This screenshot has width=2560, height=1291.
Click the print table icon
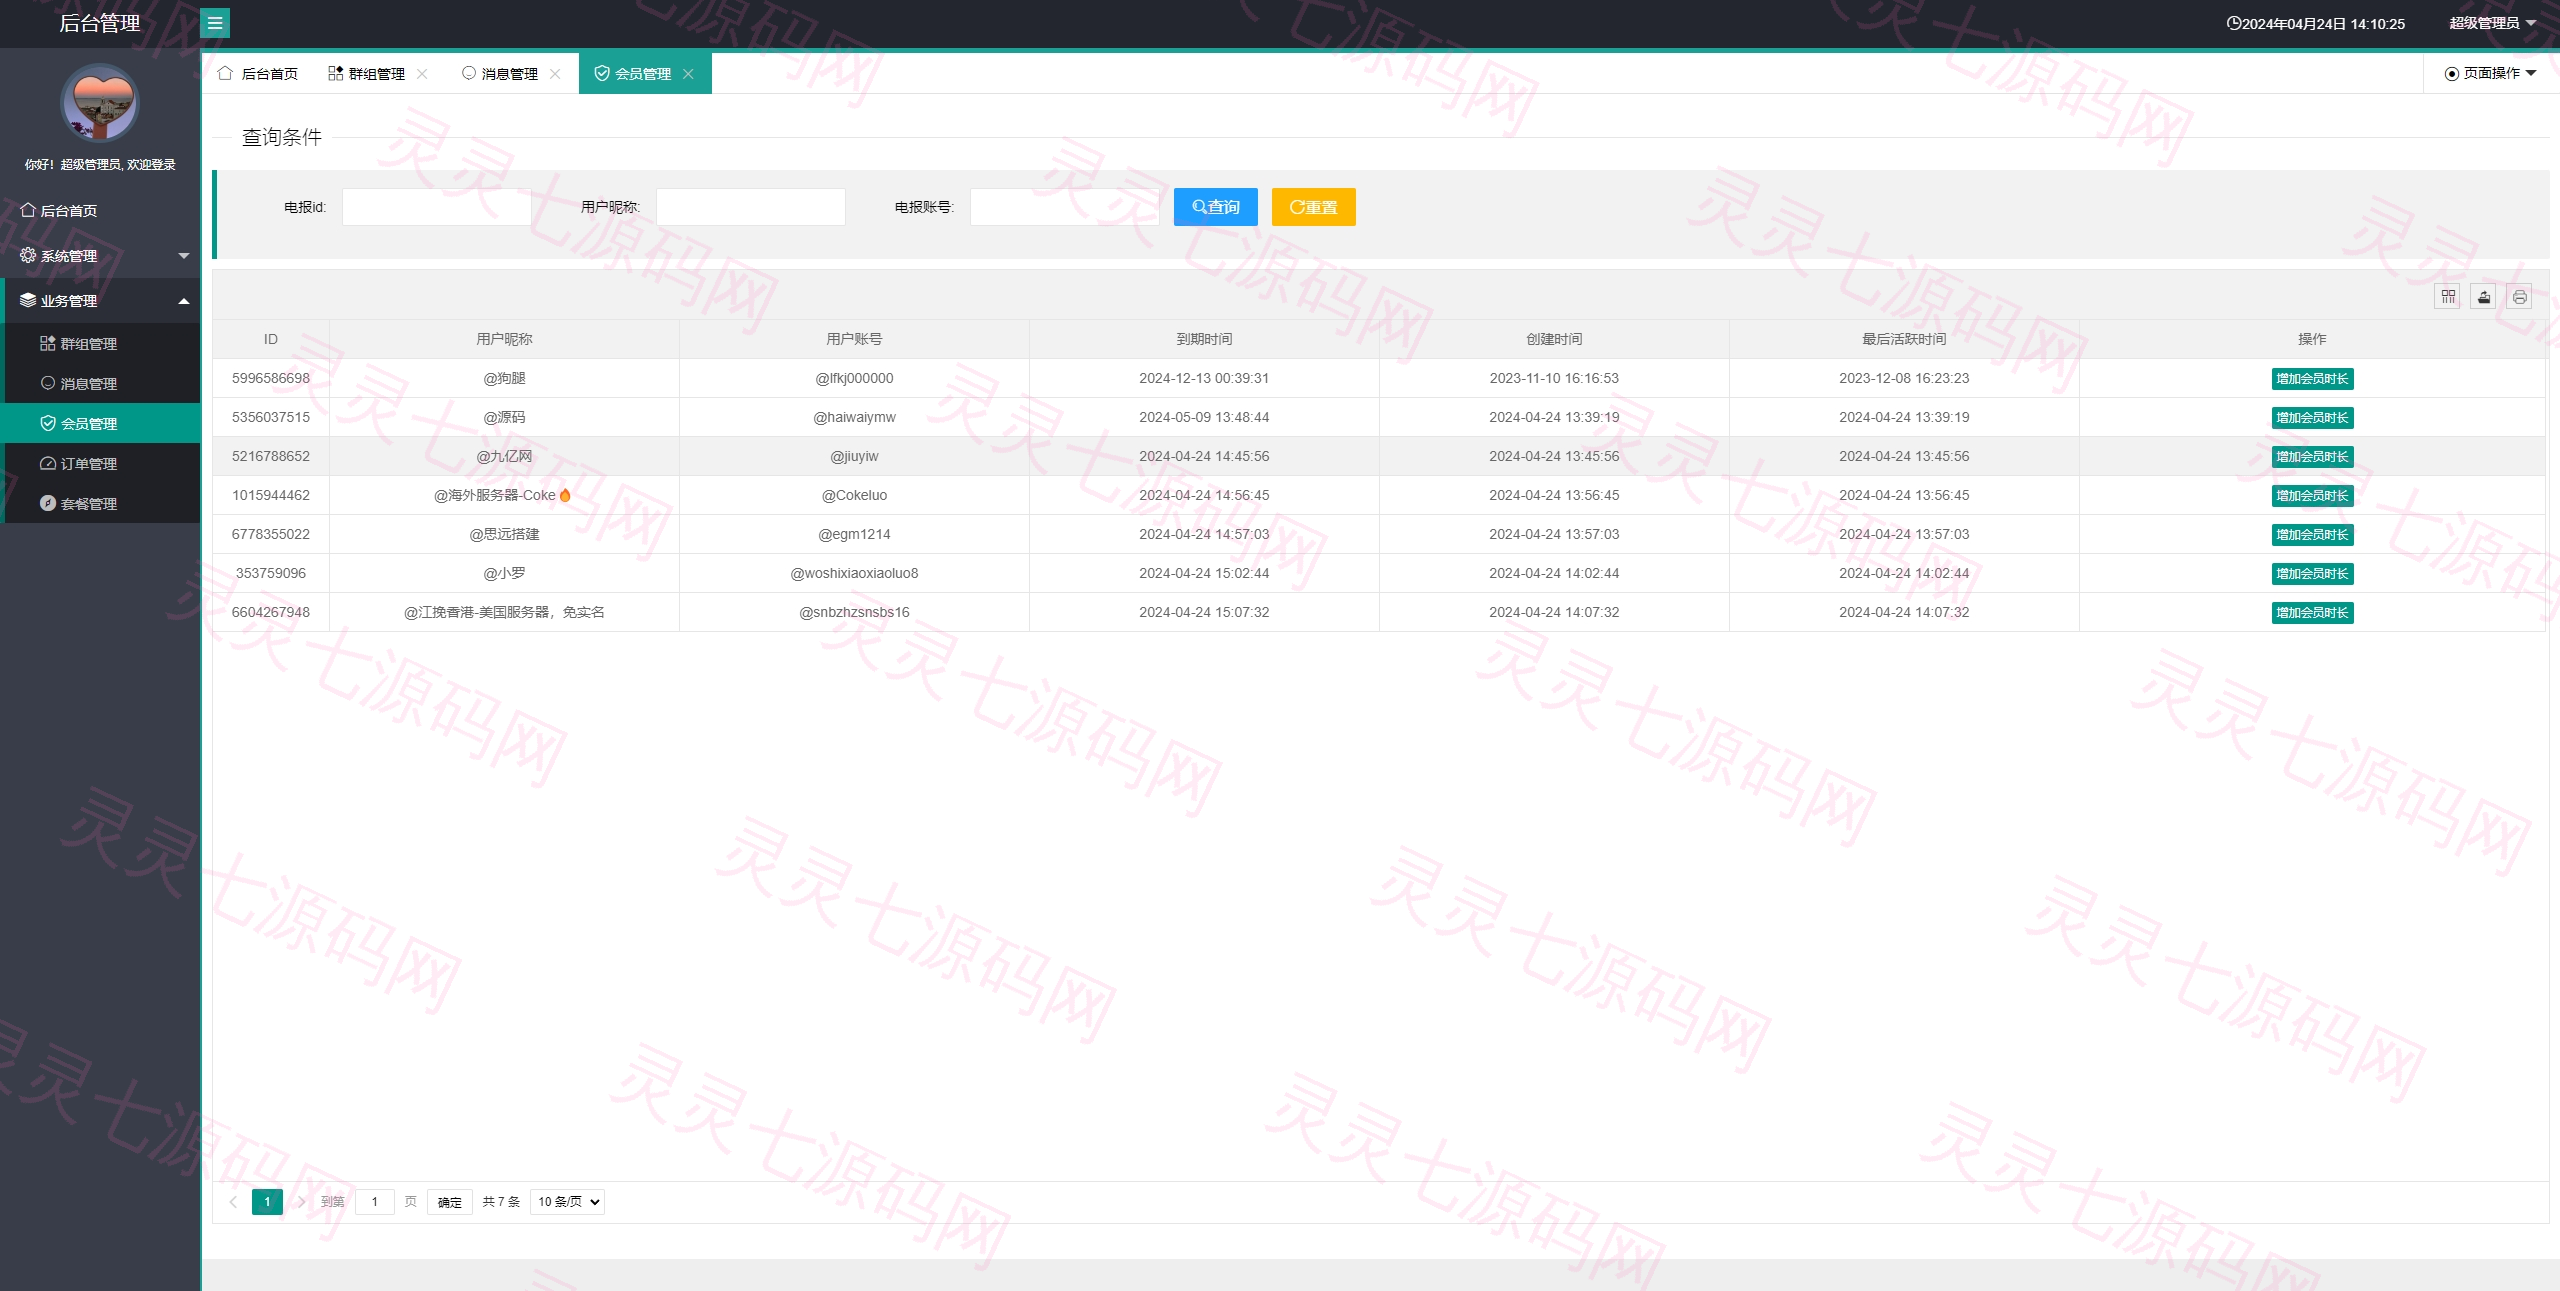(x=2519, y=297)
